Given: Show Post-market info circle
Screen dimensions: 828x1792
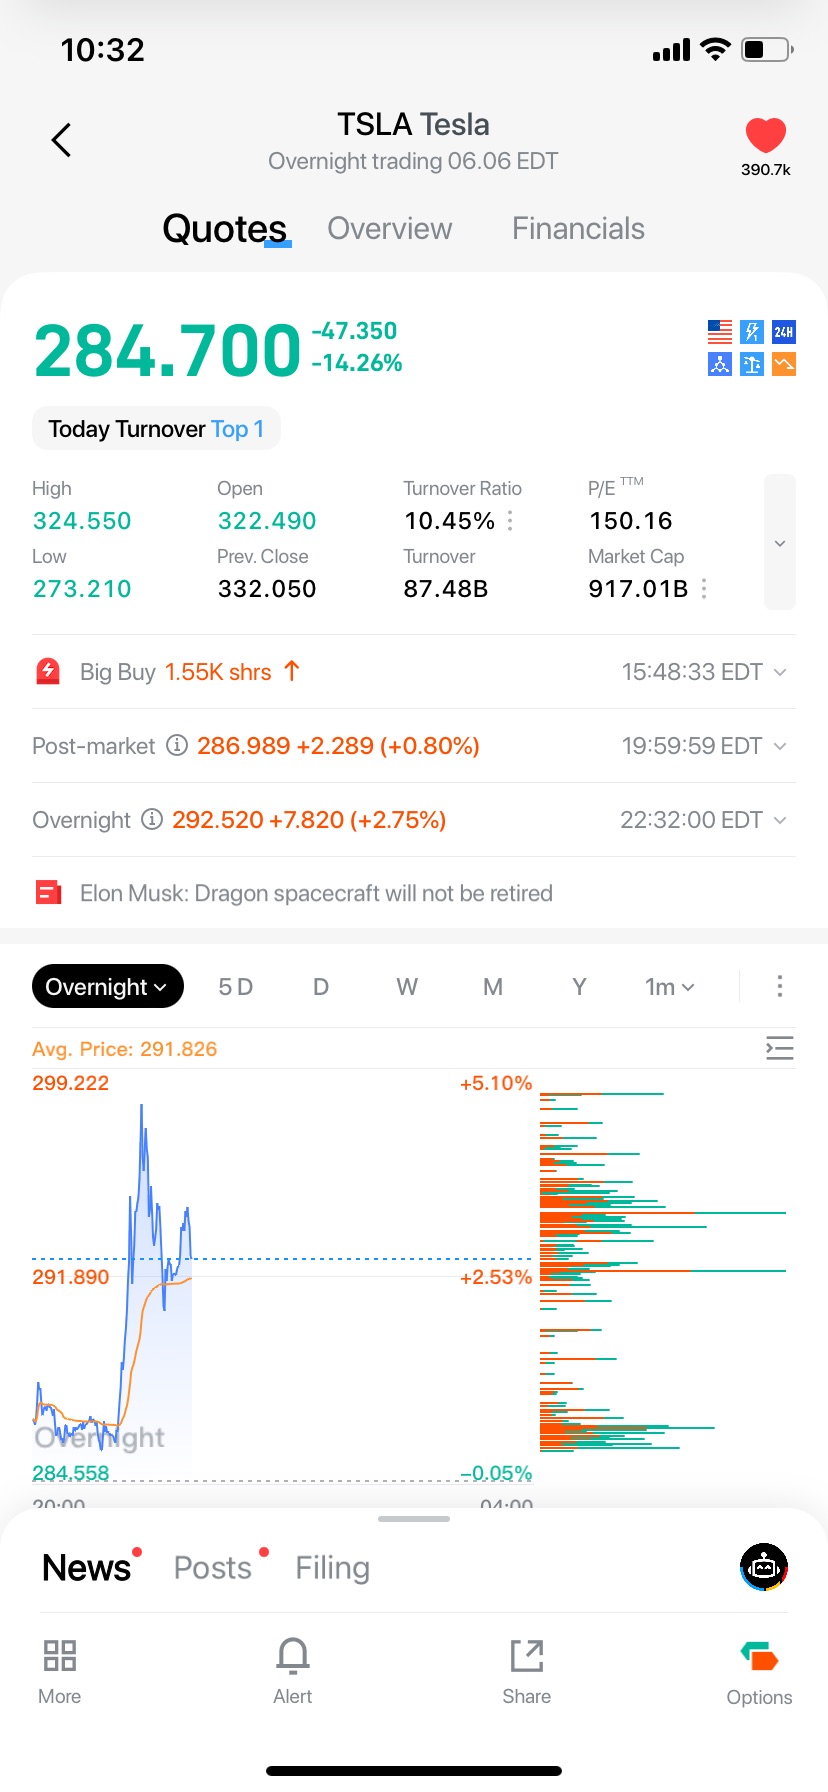Looking at the screenshot, I should click(x=177, y=745).
